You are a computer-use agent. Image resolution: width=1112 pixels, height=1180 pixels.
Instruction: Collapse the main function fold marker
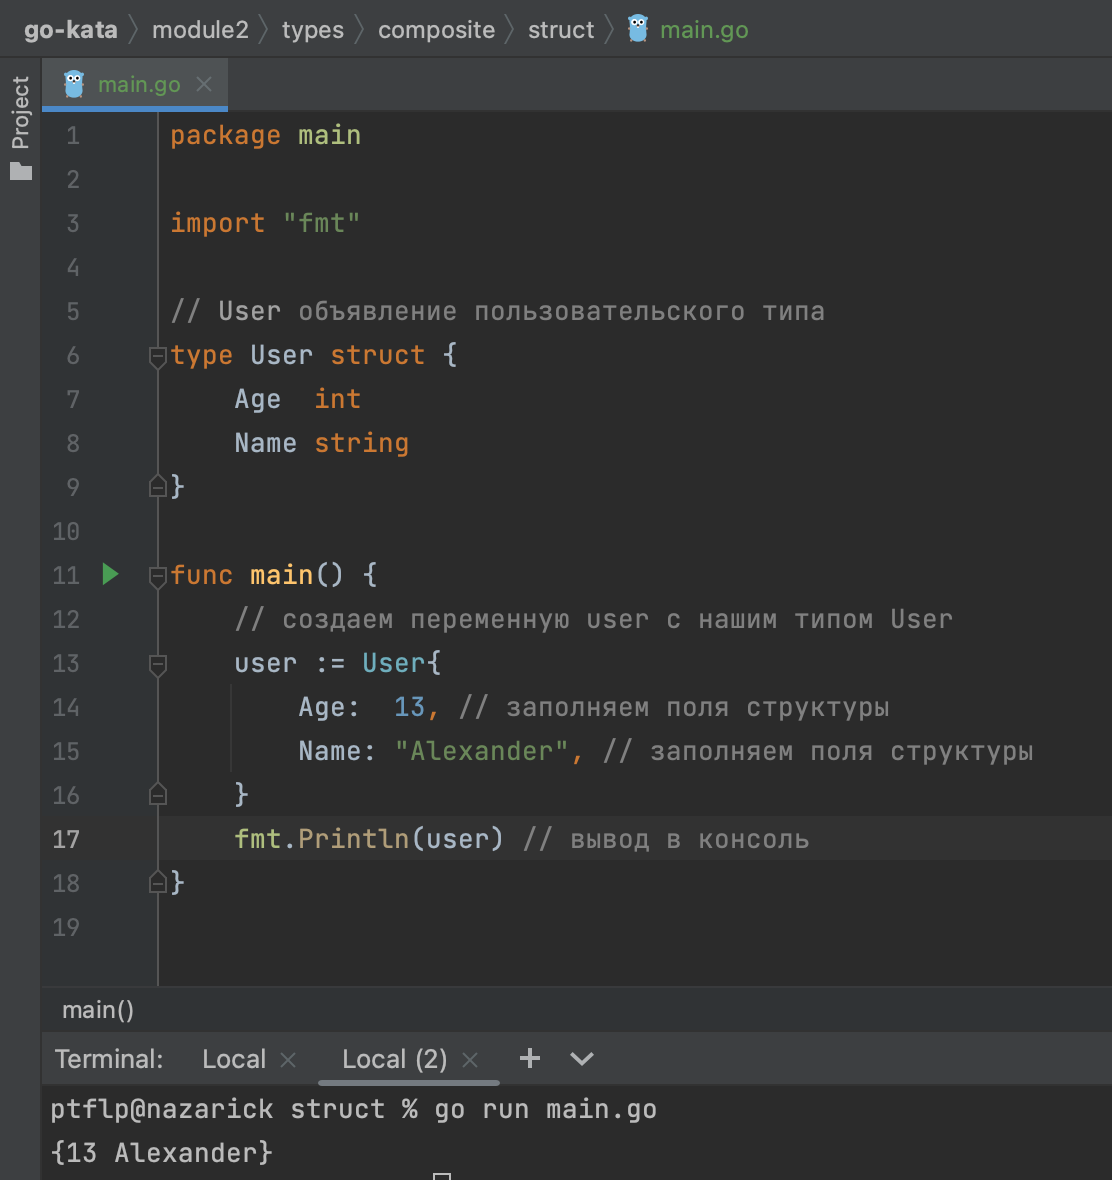point(157,576)
